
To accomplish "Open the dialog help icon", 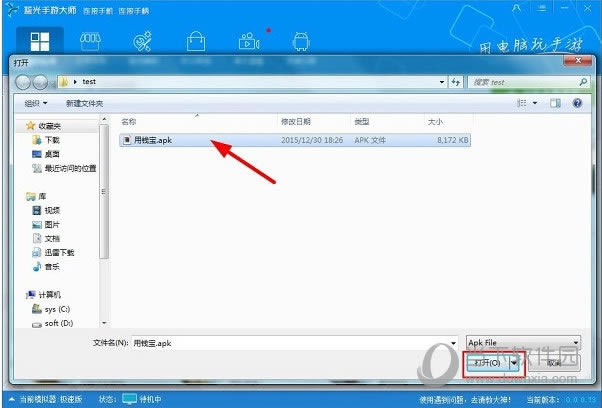I will coord(577,103).
